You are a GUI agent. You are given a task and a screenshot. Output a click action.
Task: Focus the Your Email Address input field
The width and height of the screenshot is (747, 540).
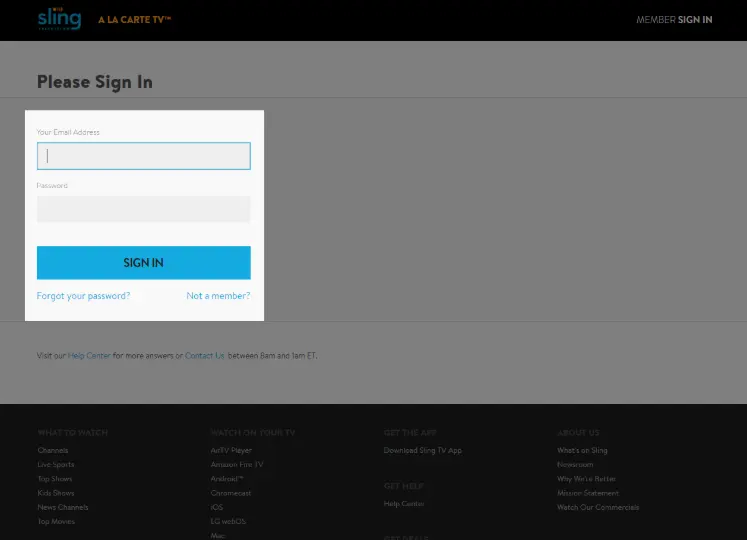143,156
